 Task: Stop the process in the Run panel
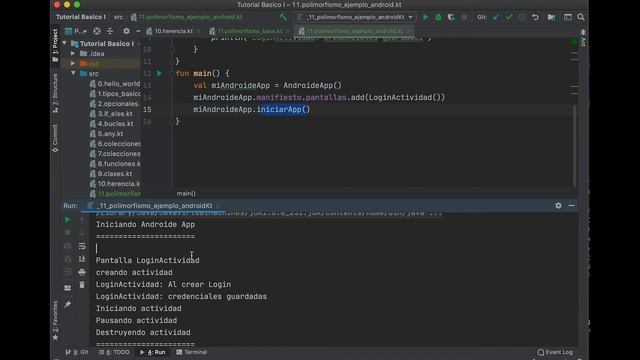tap(68, 233)
